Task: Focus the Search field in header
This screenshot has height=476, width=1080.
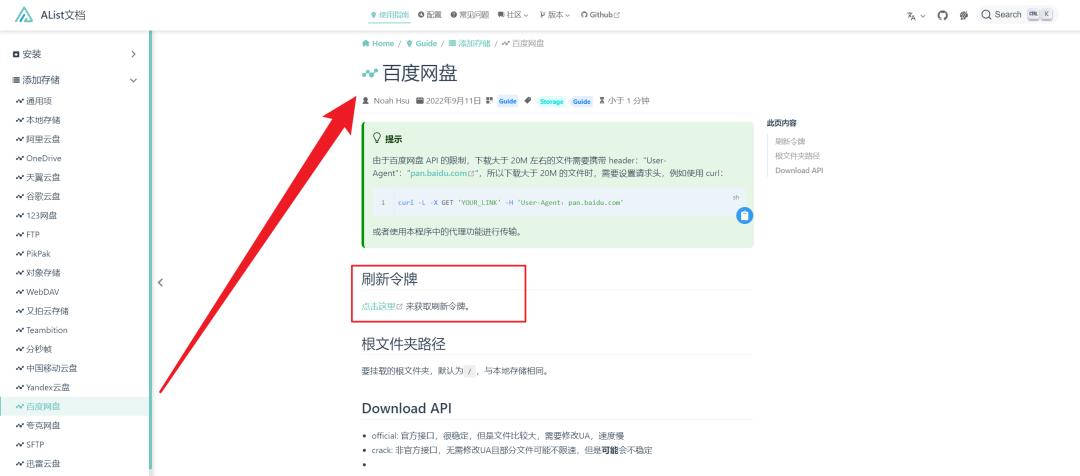Action: [1016, 14]
